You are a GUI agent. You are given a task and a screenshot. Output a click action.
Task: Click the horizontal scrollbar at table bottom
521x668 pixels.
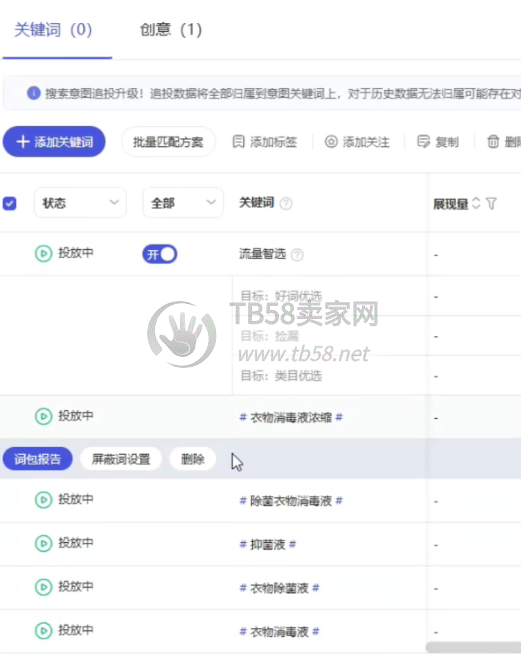click(473, 648)
